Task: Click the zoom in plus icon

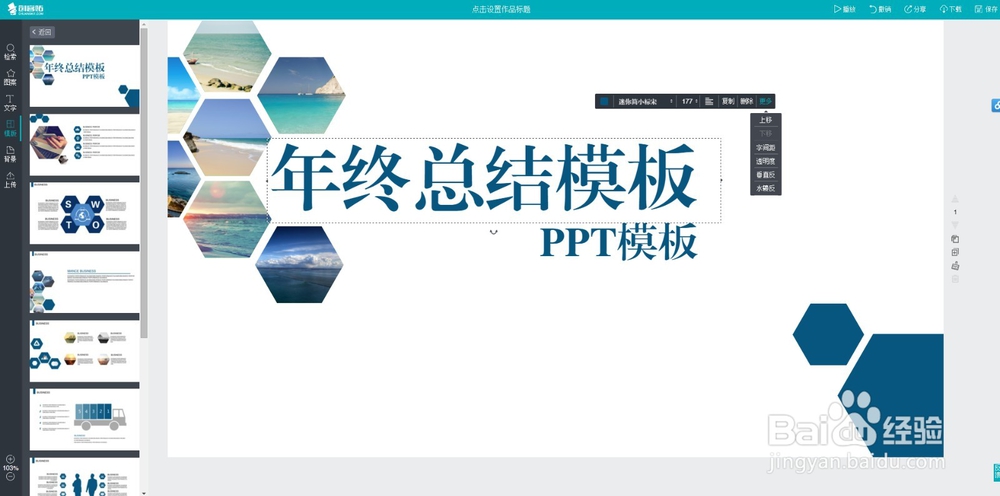Action: pyautogui.click(x=10, y=459)
